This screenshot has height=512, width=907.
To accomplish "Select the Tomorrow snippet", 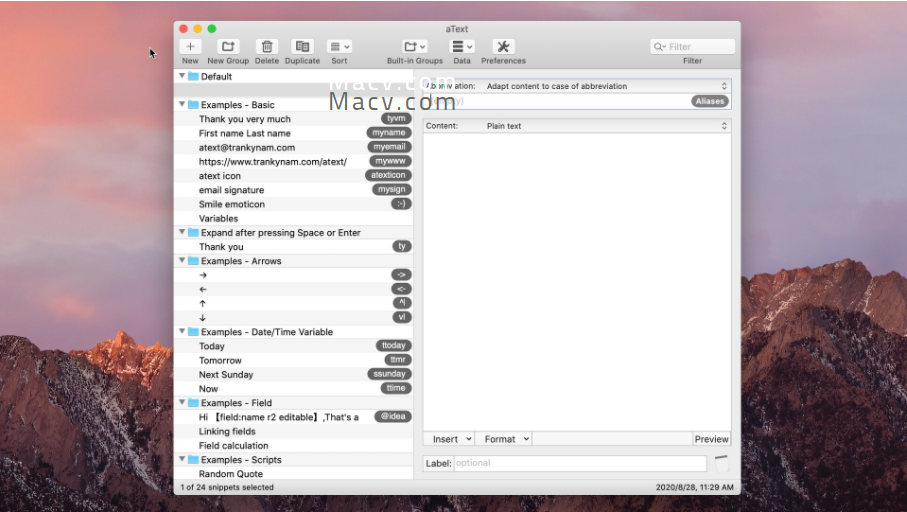I will tap(293, 360).
